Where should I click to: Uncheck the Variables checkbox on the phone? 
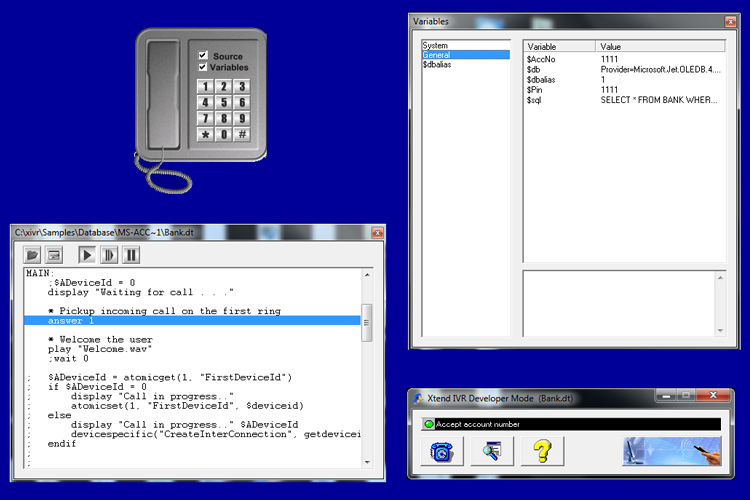tap(203, 67)
